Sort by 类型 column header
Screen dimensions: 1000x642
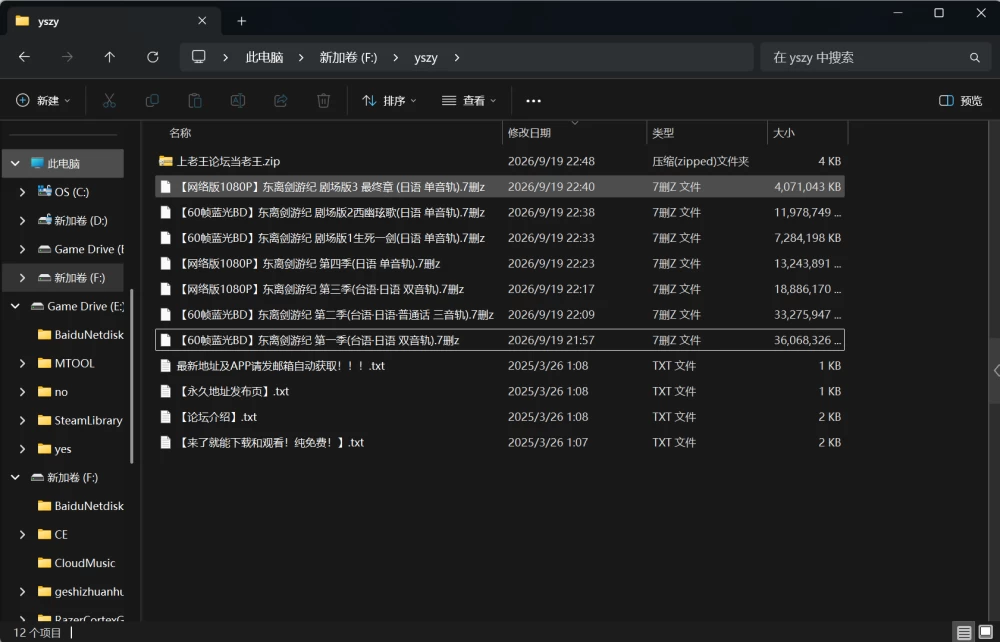707,133
